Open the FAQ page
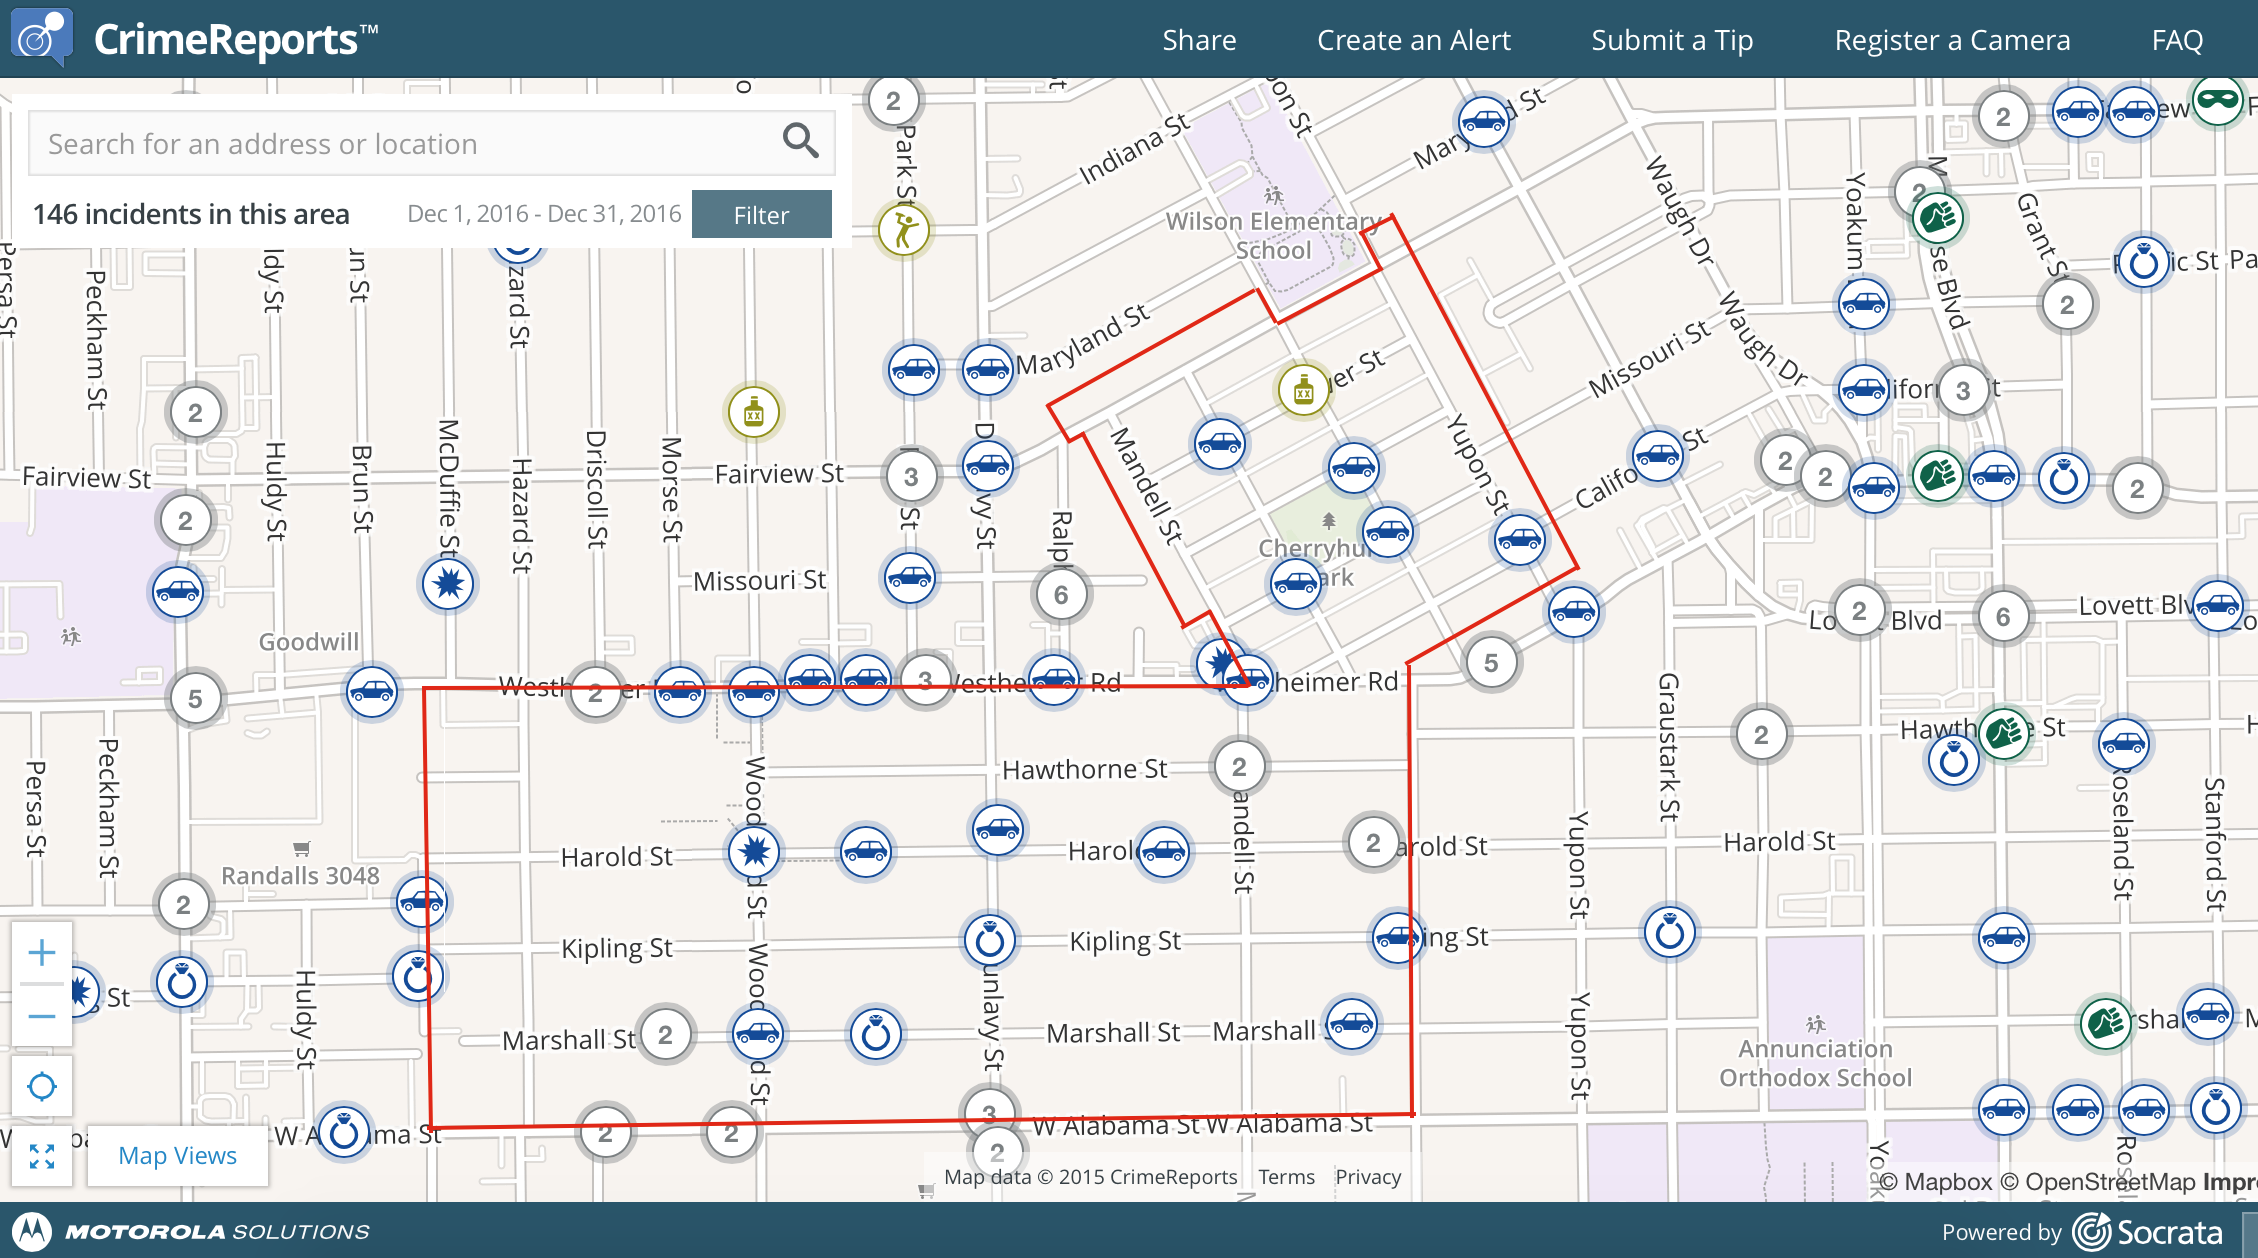 coord(2177,40)
